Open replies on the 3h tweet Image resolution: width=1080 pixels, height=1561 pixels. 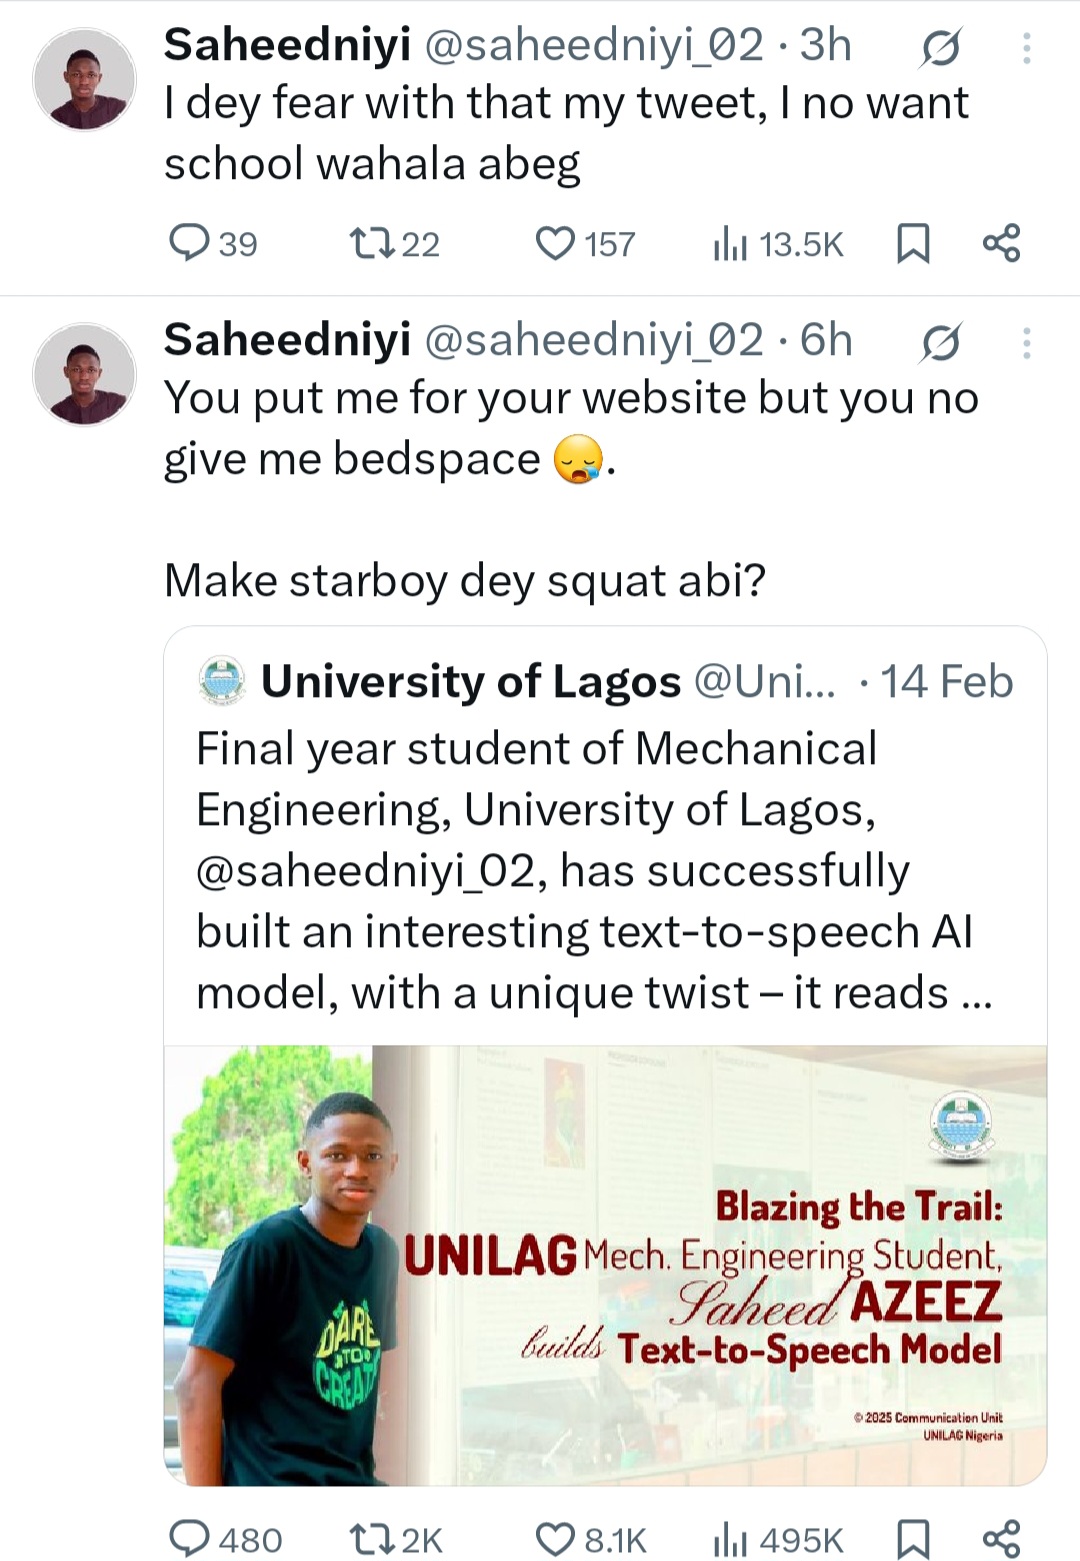click(x=212, y=243)
